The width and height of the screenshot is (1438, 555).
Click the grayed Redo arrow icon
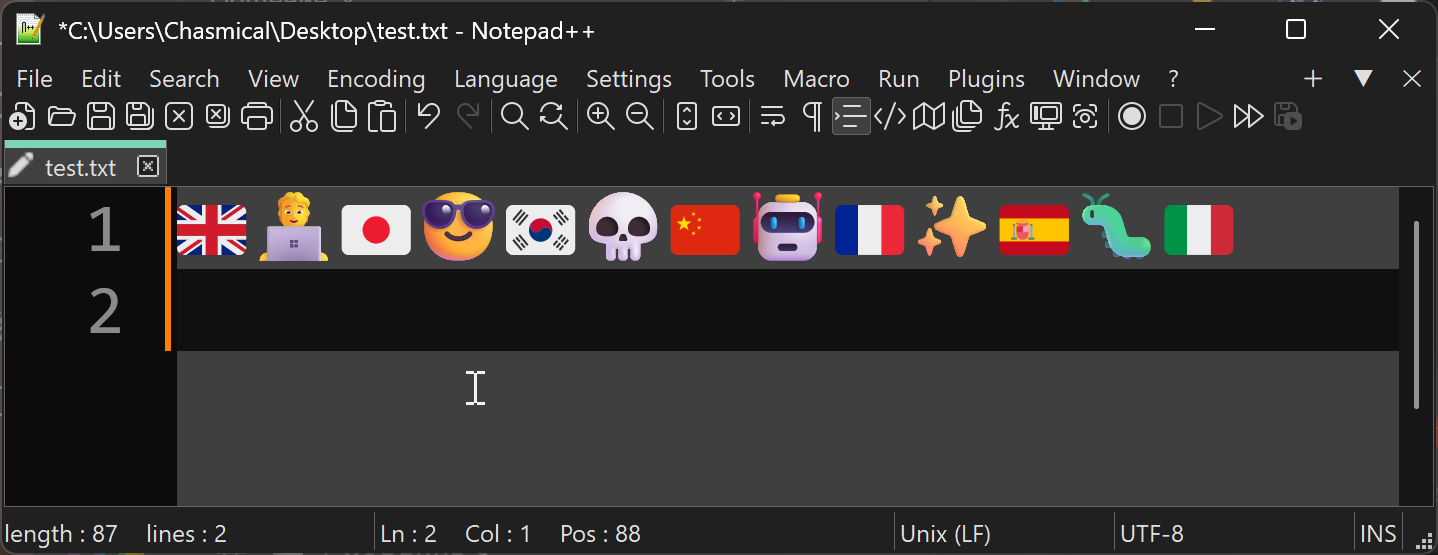(x=468, y=117)
